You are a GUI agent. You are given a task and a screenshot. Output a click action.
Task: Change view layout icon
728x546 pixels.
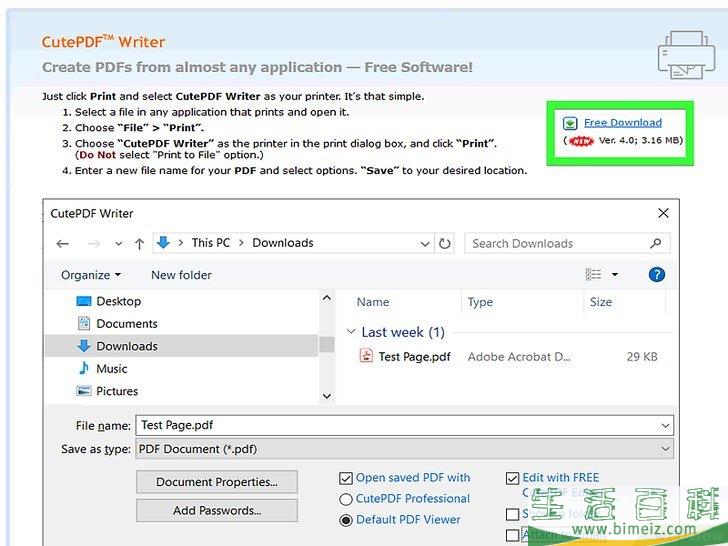point(593,274)
